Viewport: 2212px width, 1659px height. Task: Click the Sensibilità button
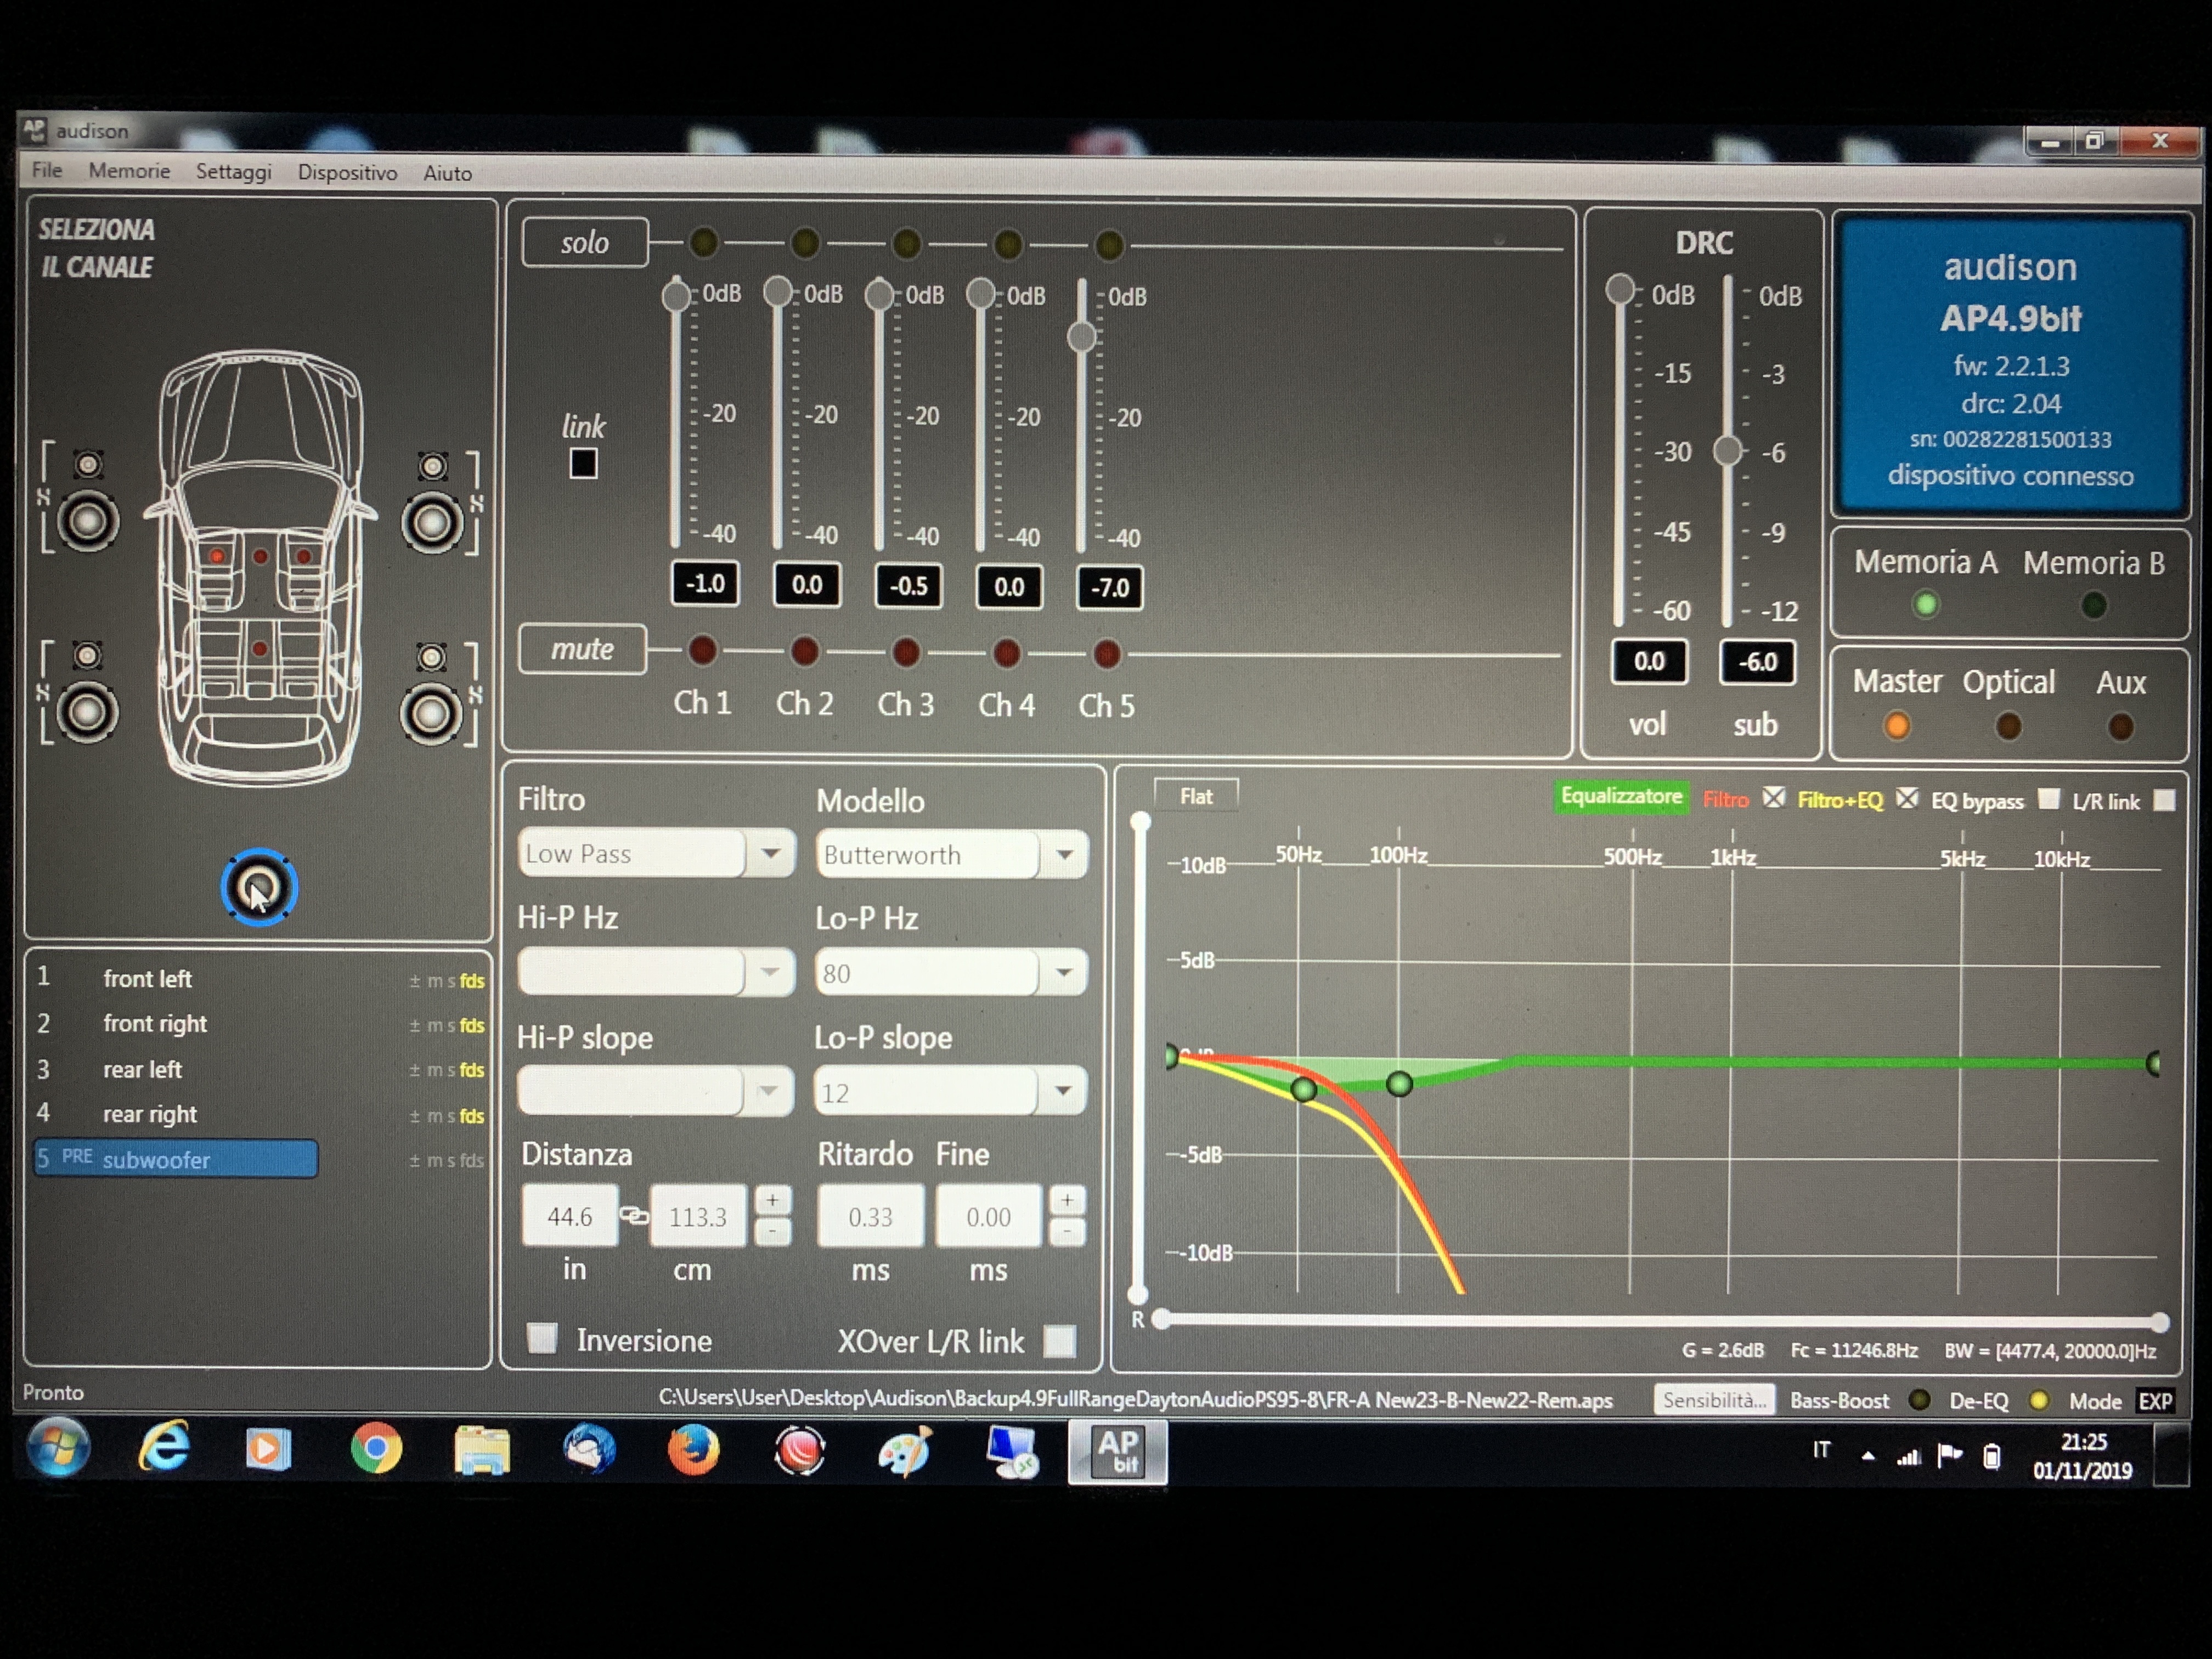[1714, 1400]
